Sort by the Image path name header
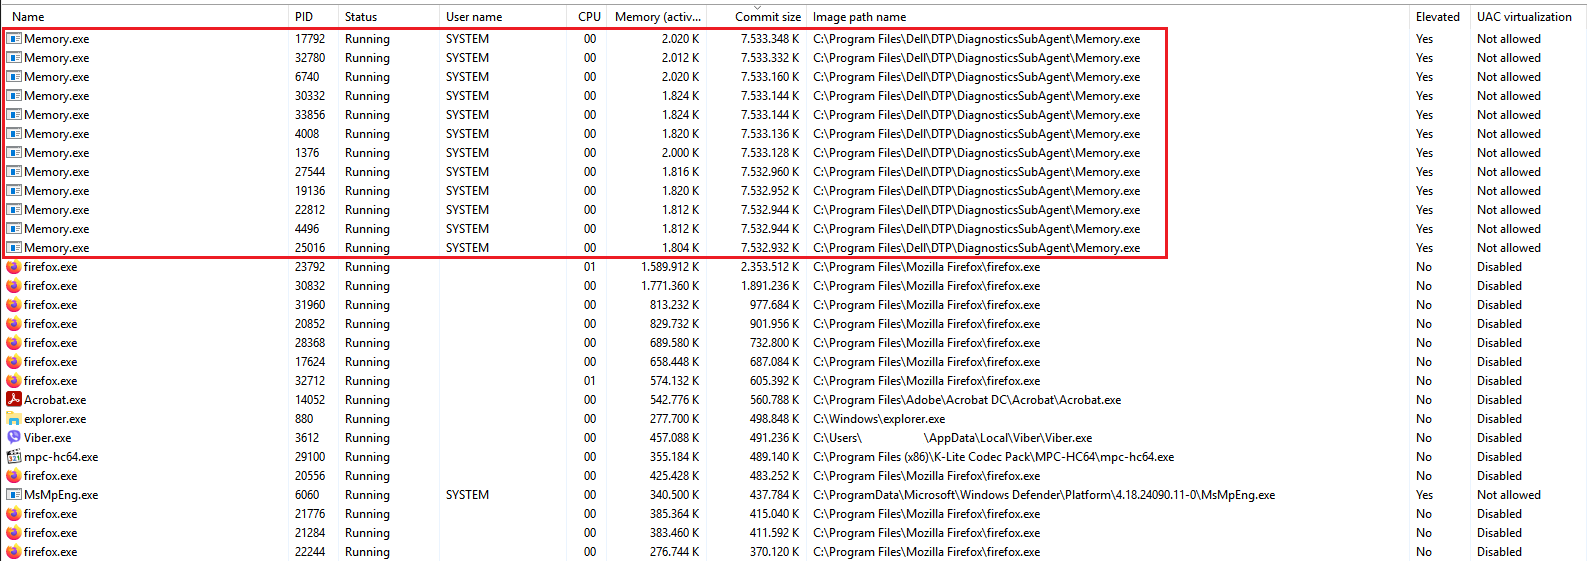This screenshot has width=1587, height=561. pyautogui.click(x=859, y=17)
